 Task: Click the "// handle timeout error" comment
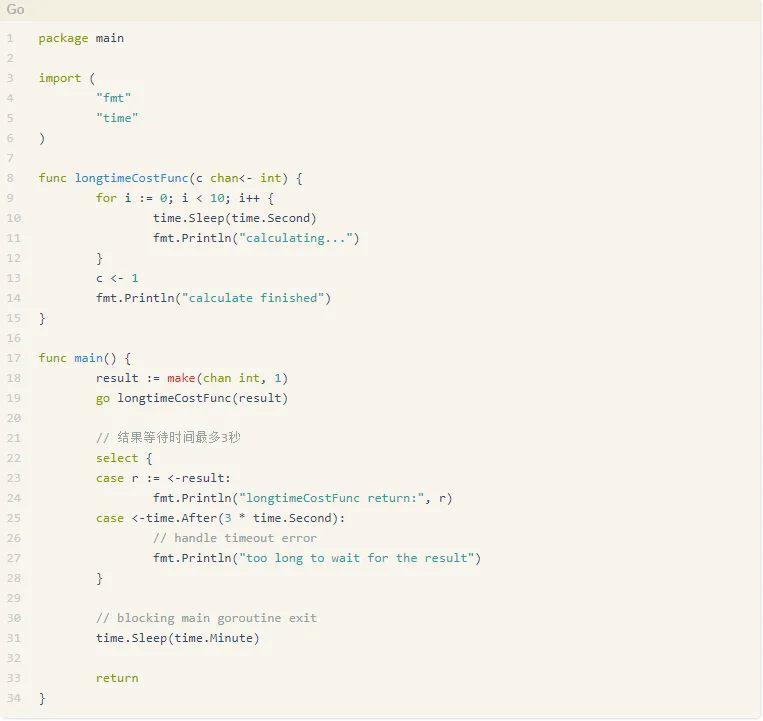point(235,538)
